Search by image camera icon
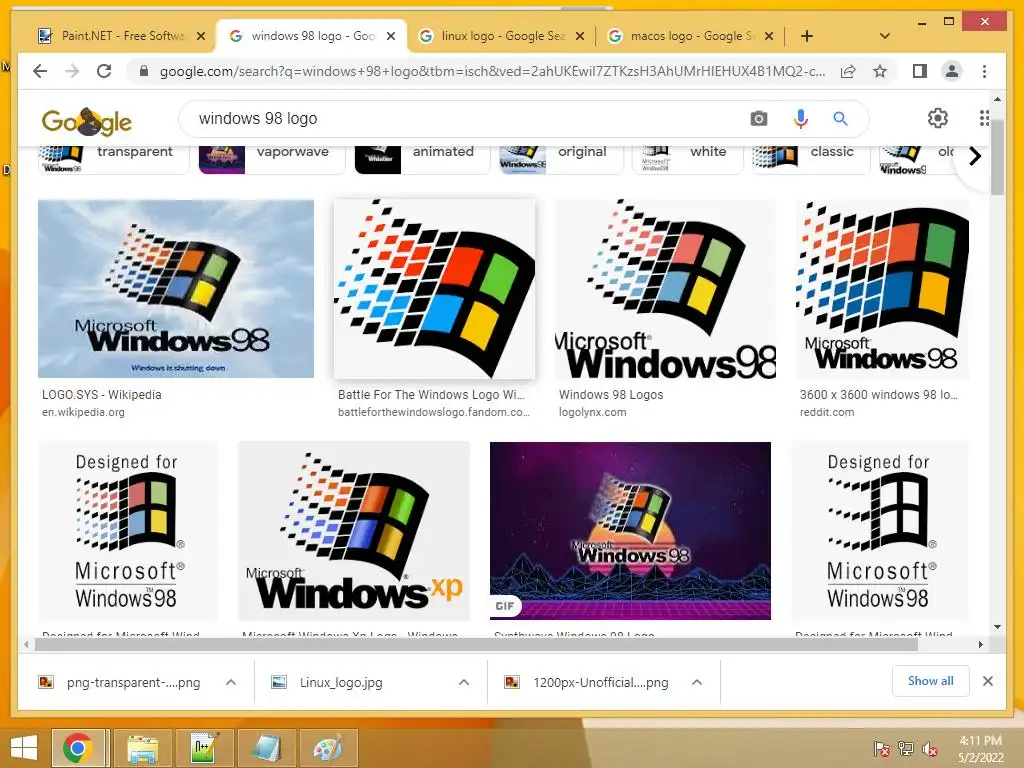 pos(759,118)
